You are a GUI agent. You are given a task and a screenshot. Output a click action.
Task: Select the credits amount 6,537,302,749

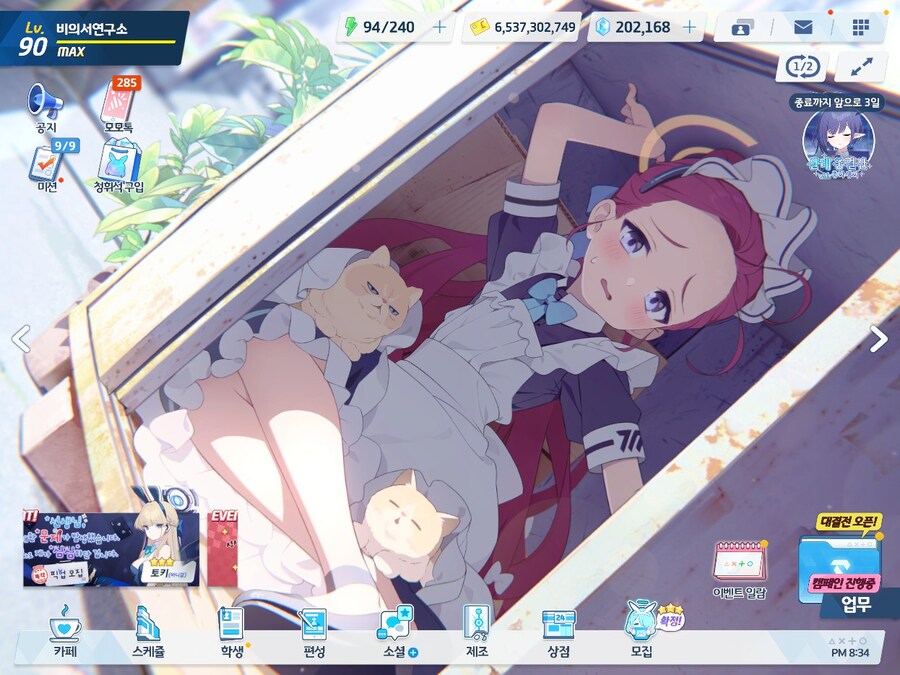(x=535, y=27)
